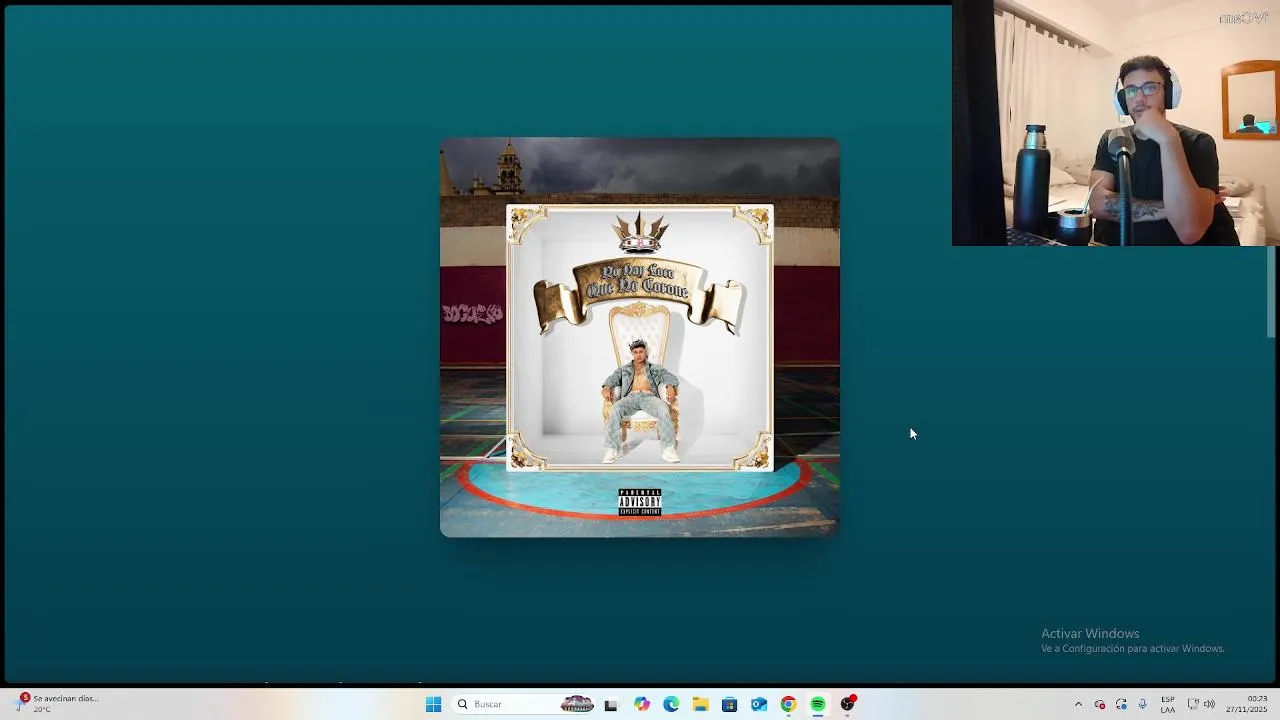
Task: Open the weather widget showing 20°C
Action: pos(58,704)
